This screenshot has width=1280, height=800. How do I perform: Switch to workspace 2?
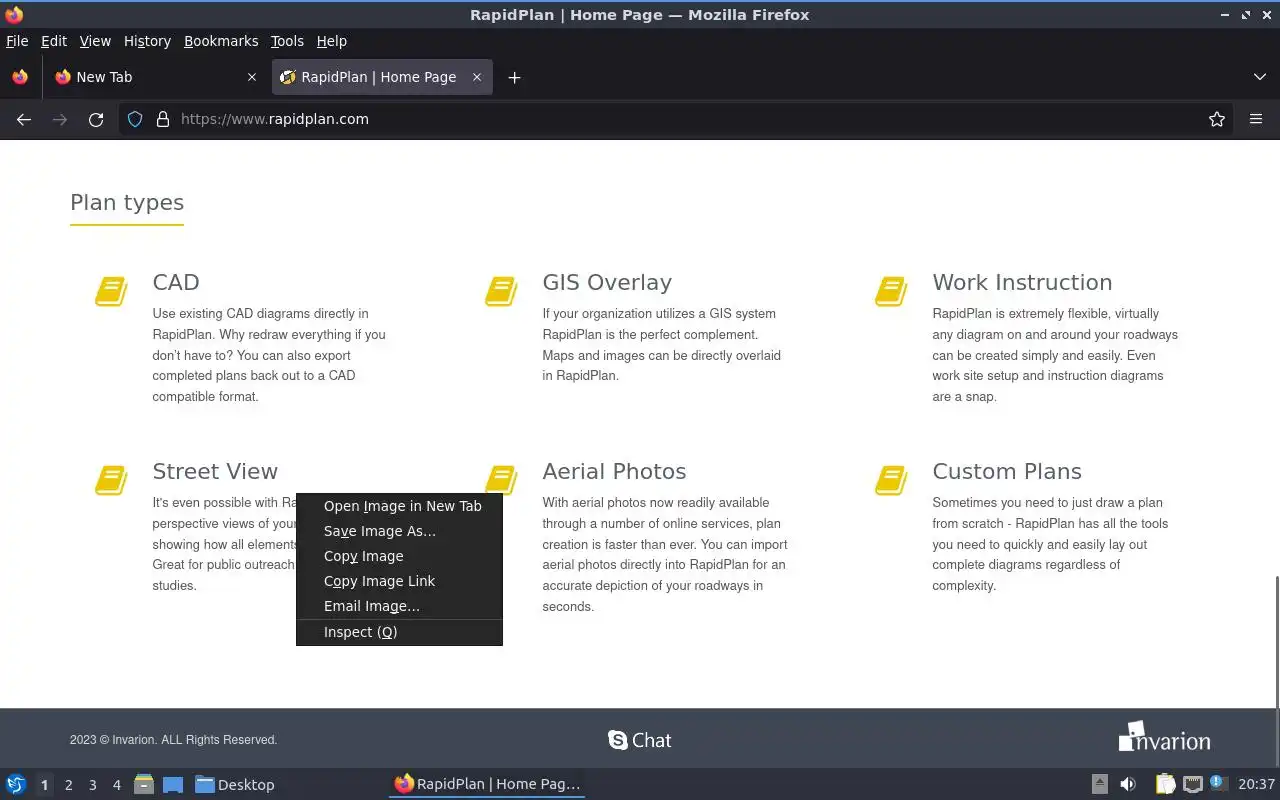[x=68, y=785]
